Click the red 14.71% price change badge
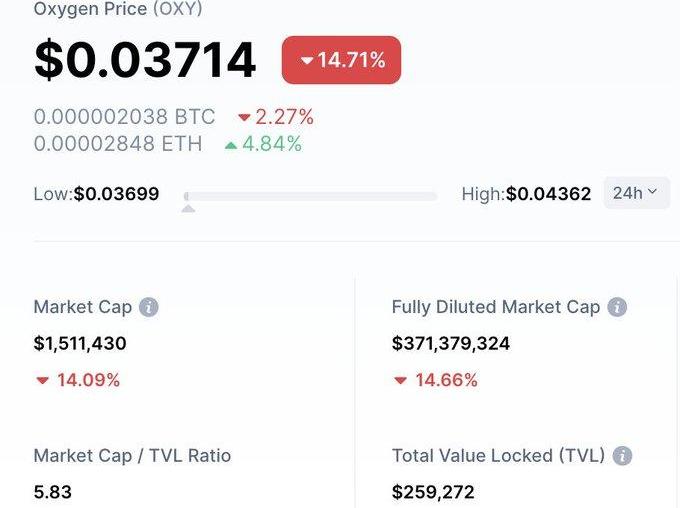 [341, 60]
